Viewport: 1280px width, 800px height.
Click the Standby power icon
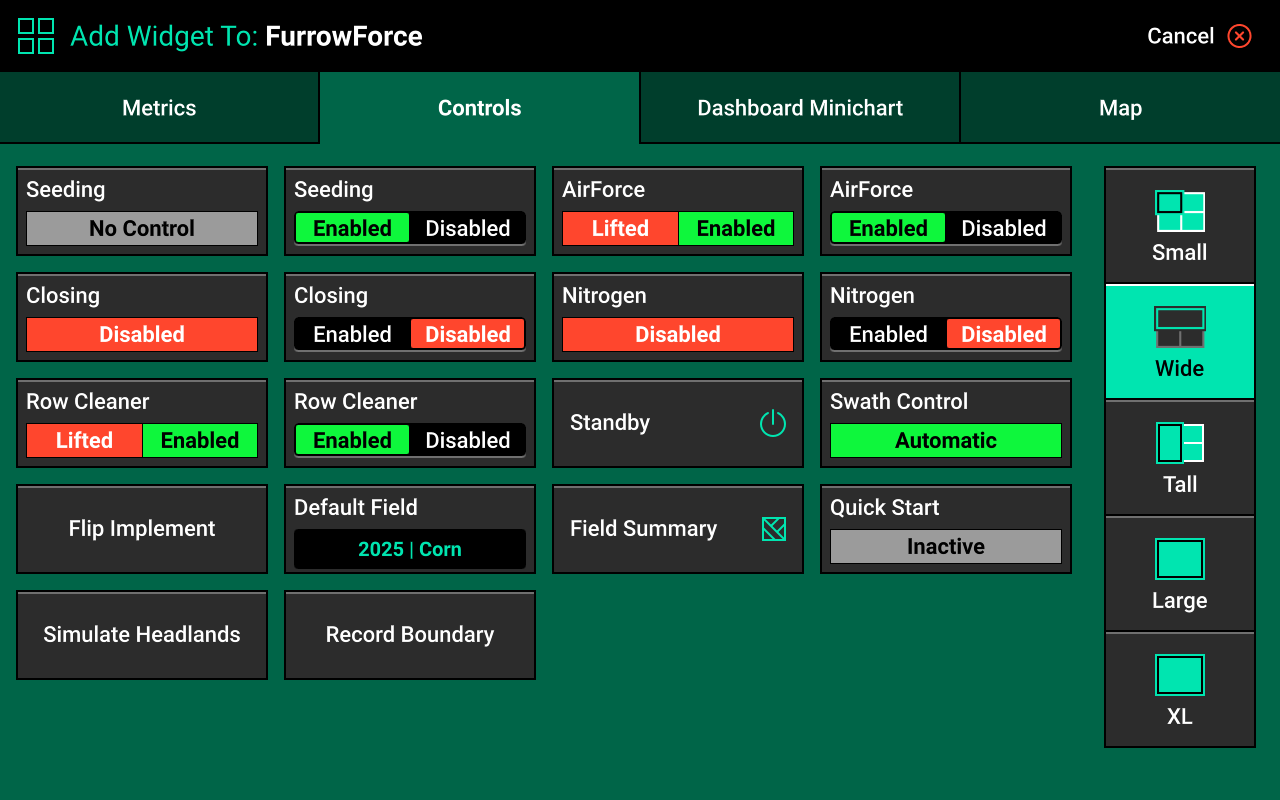(x=773, y=423)
